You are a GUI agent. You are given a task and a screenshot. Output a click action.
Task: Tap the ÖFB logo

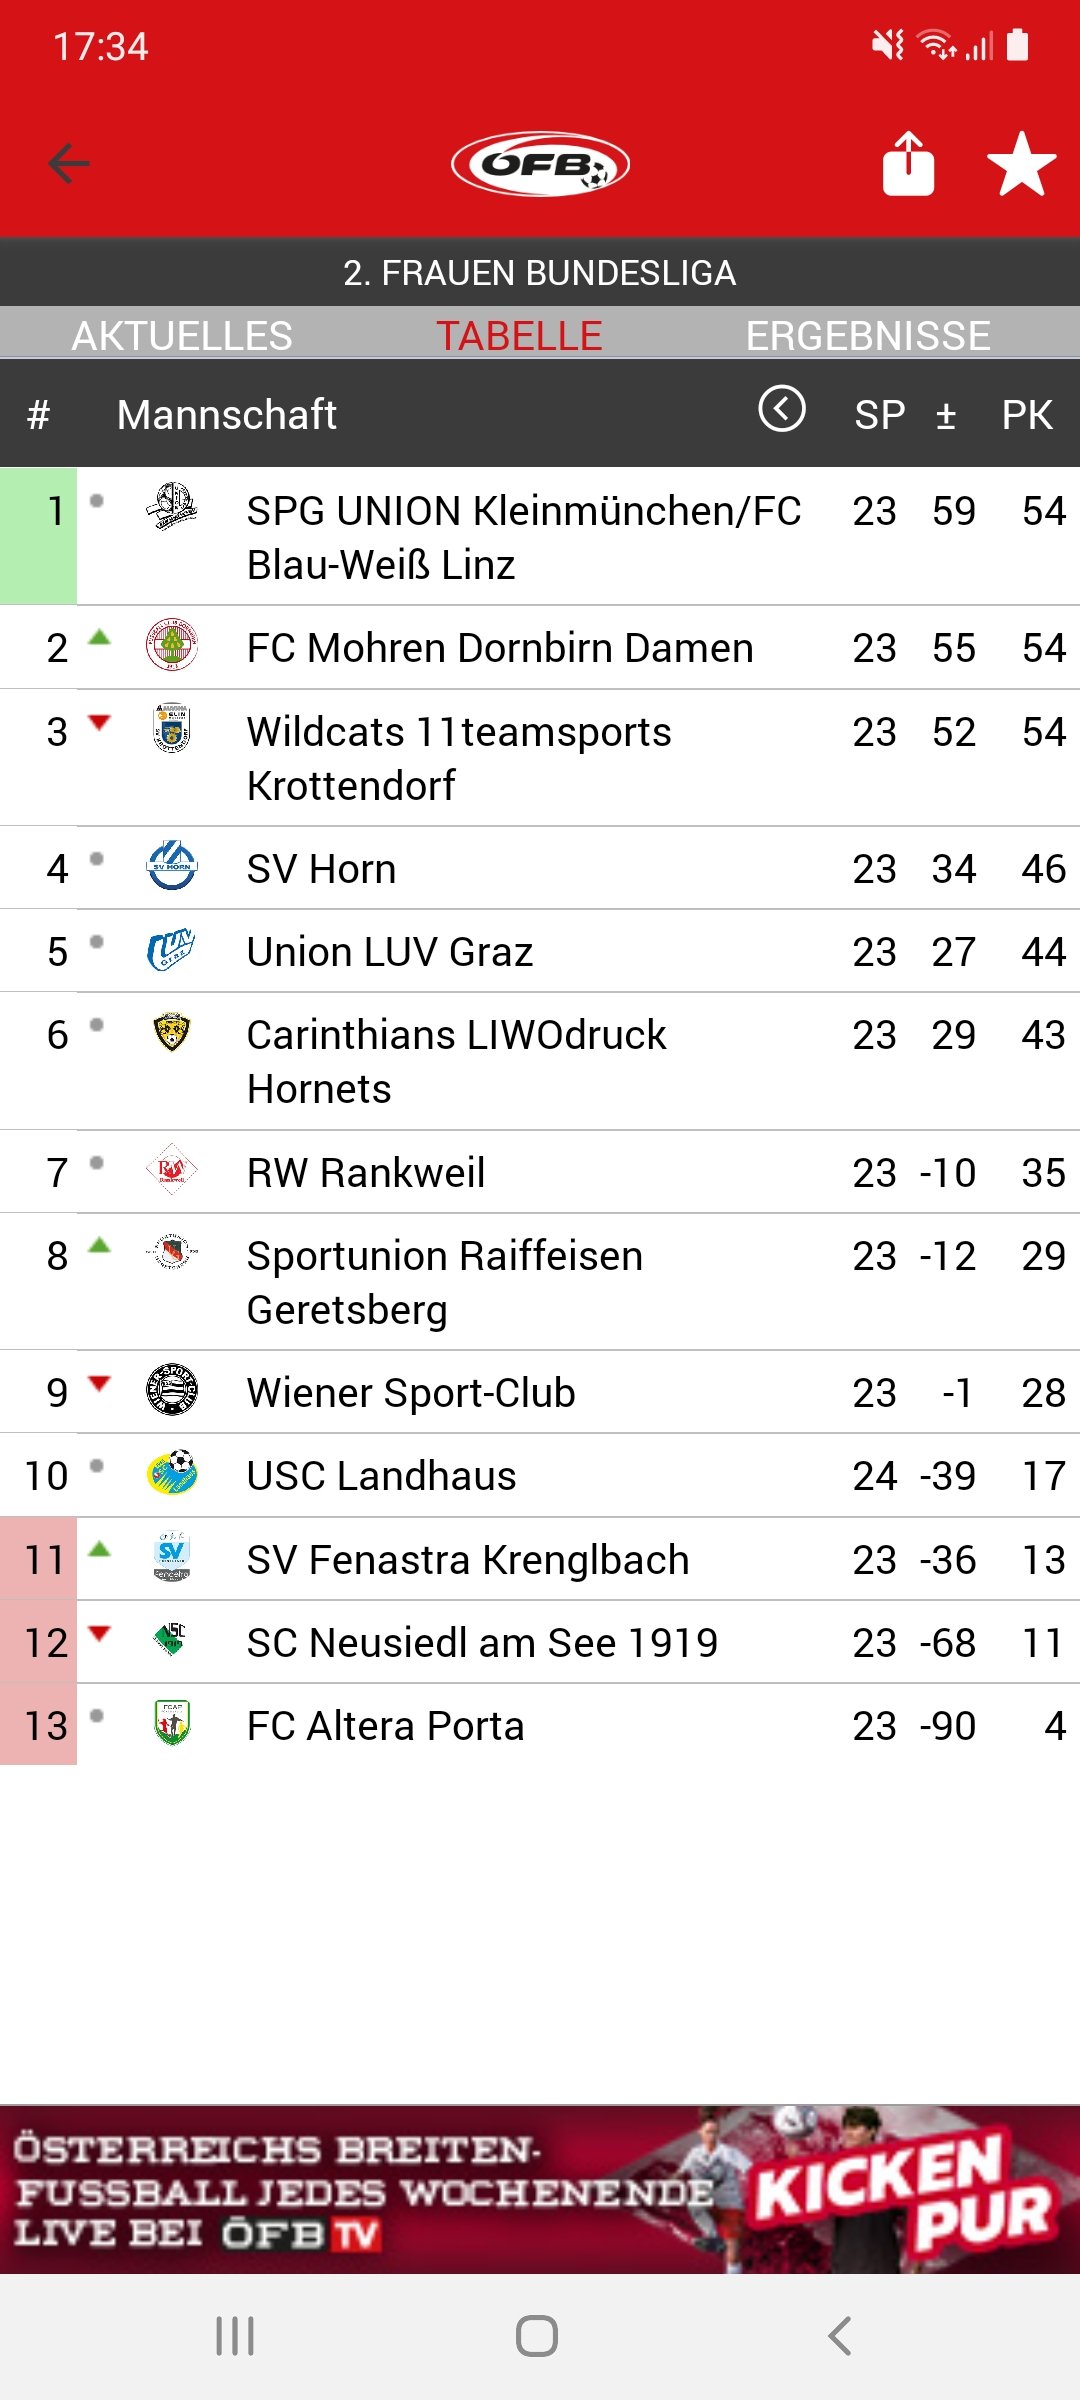540,164
